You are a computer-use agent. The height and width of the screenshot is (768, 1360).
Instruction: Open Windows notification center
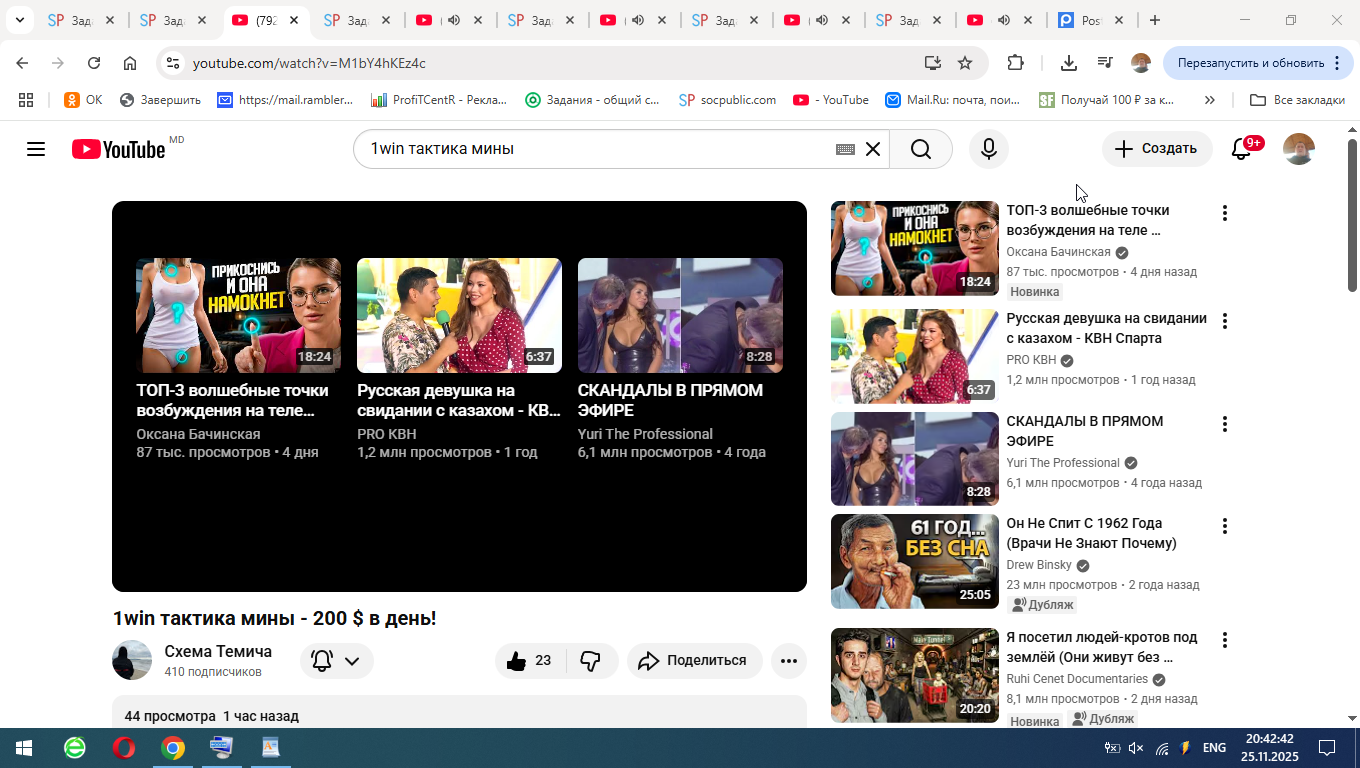[1326, 748]
